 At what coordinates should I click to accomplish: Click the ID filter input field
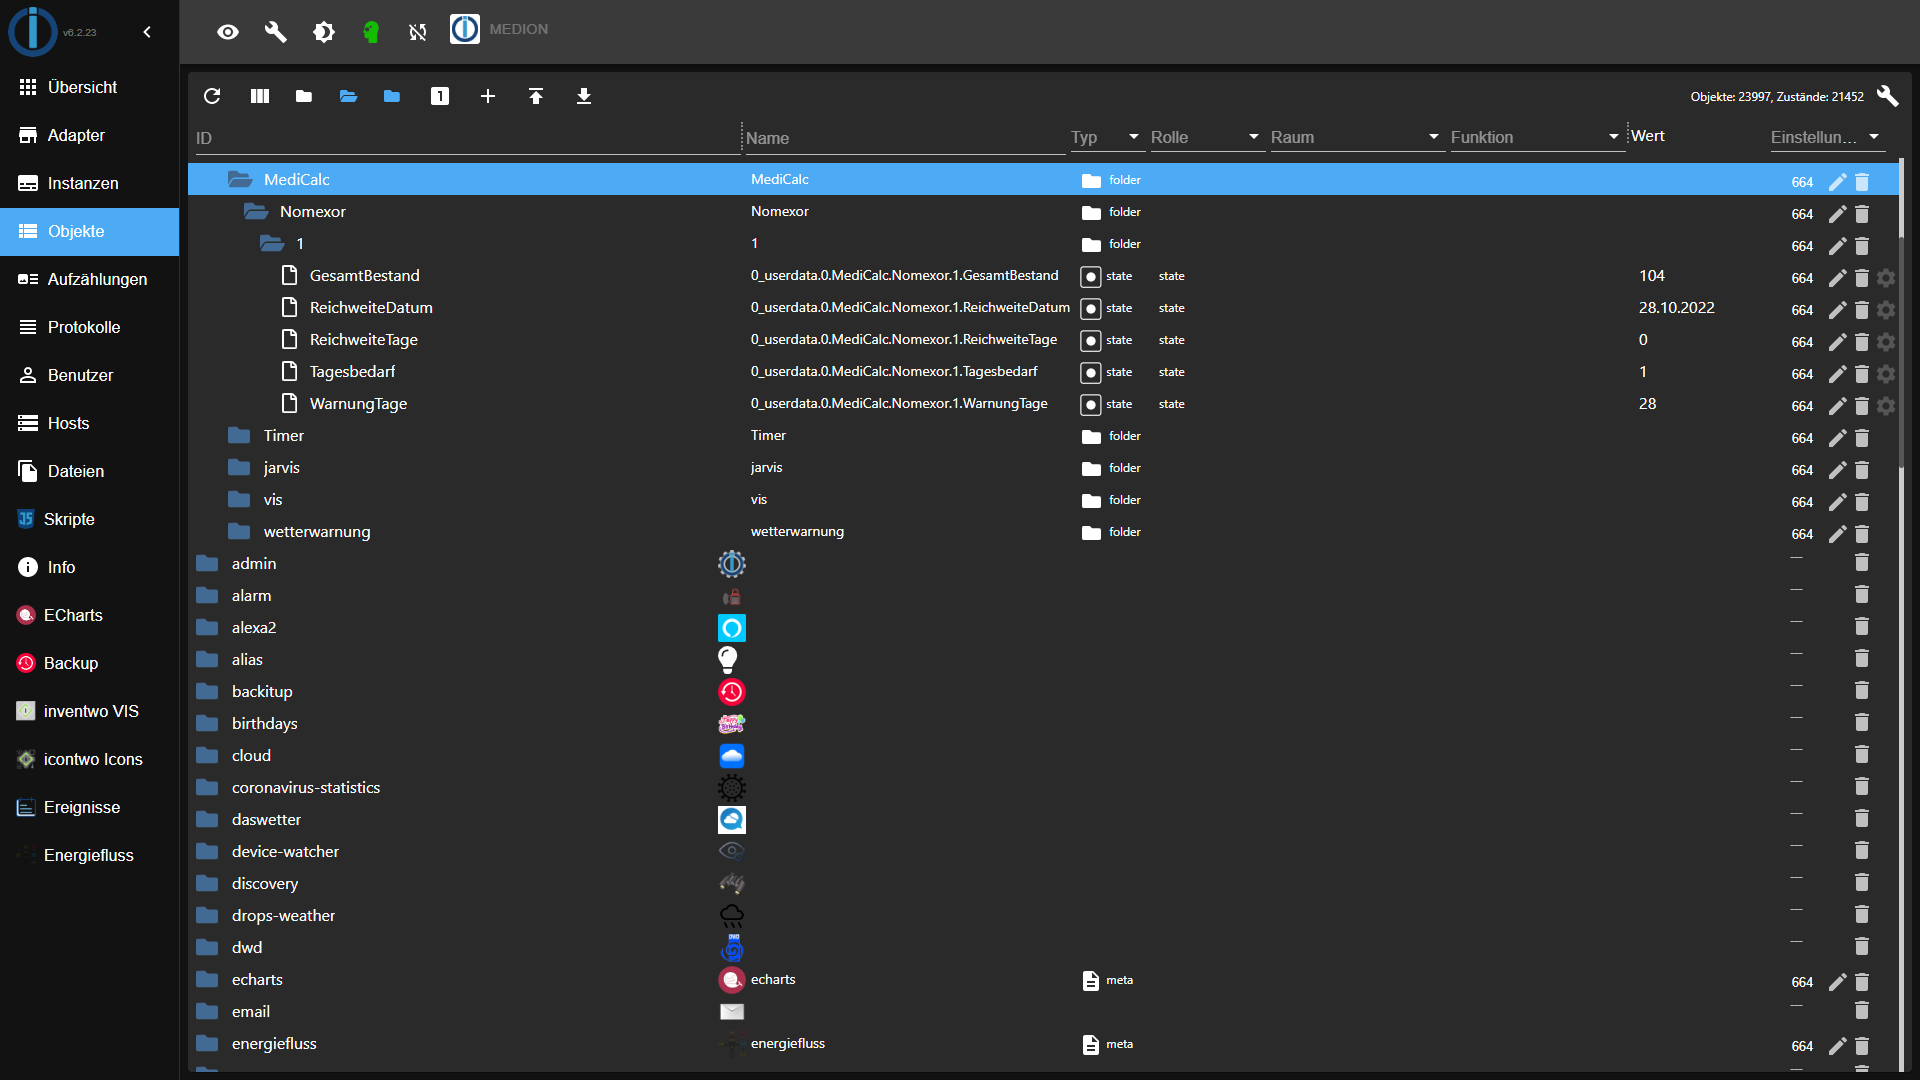tap(467, 138)
